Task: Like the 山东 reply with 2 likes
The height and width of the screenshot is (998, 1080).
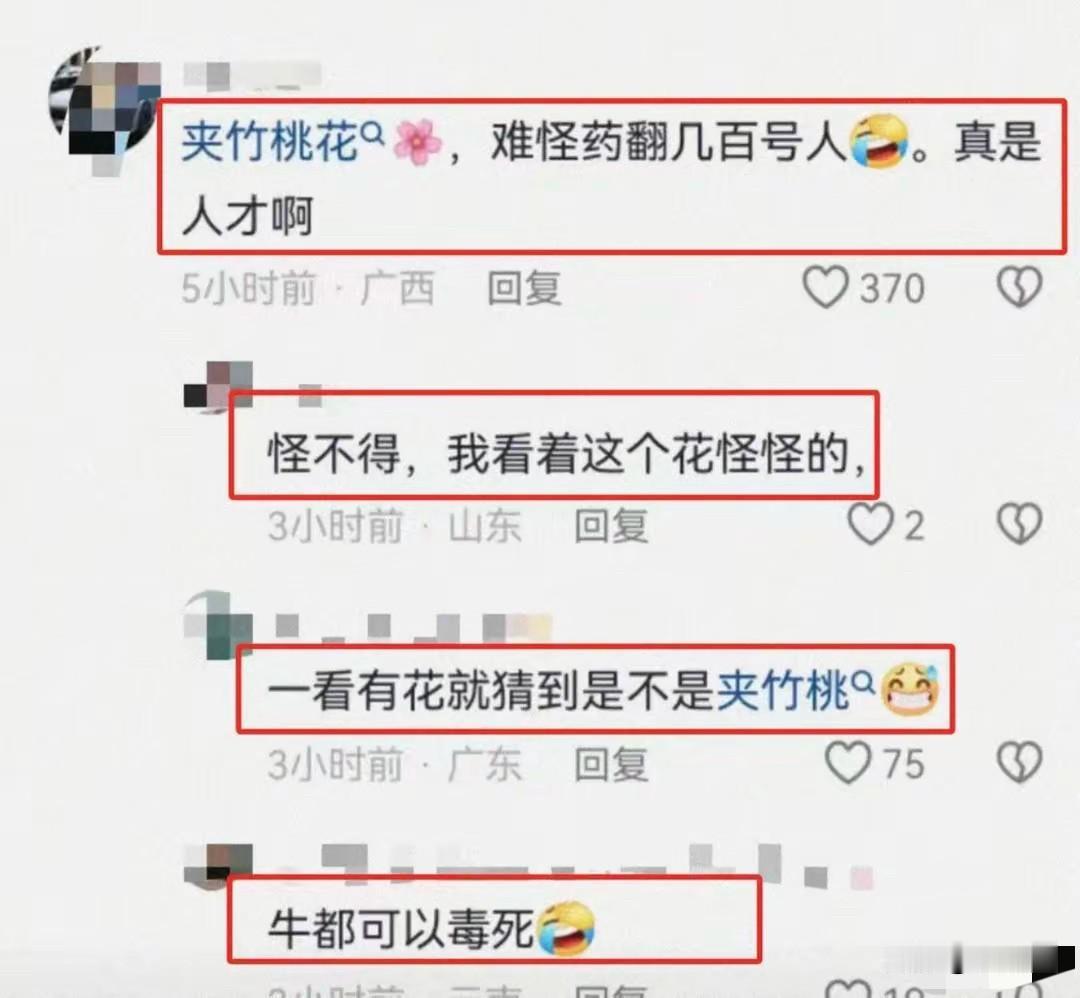Action: coord(870,524)
